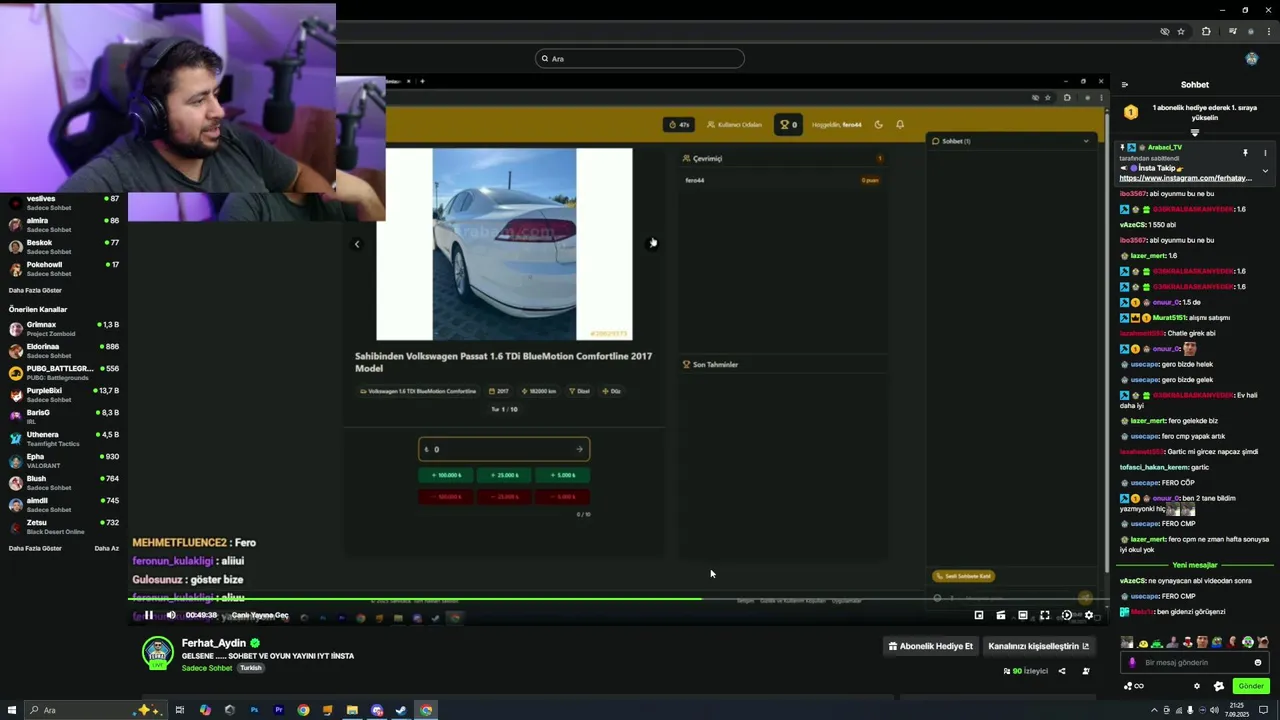Click the stream progress bar
Screen dimensions: 1280x720
[617, 599]
